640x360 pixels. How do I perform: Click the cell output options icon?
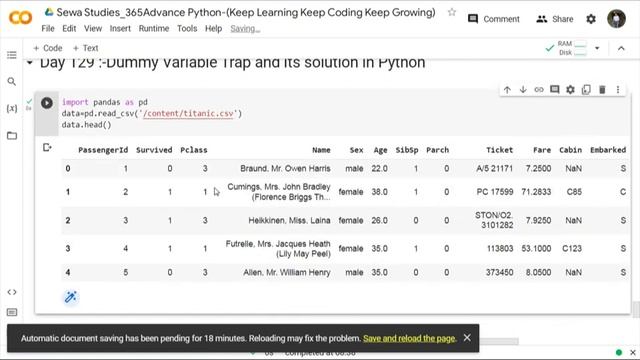point(47,147)
